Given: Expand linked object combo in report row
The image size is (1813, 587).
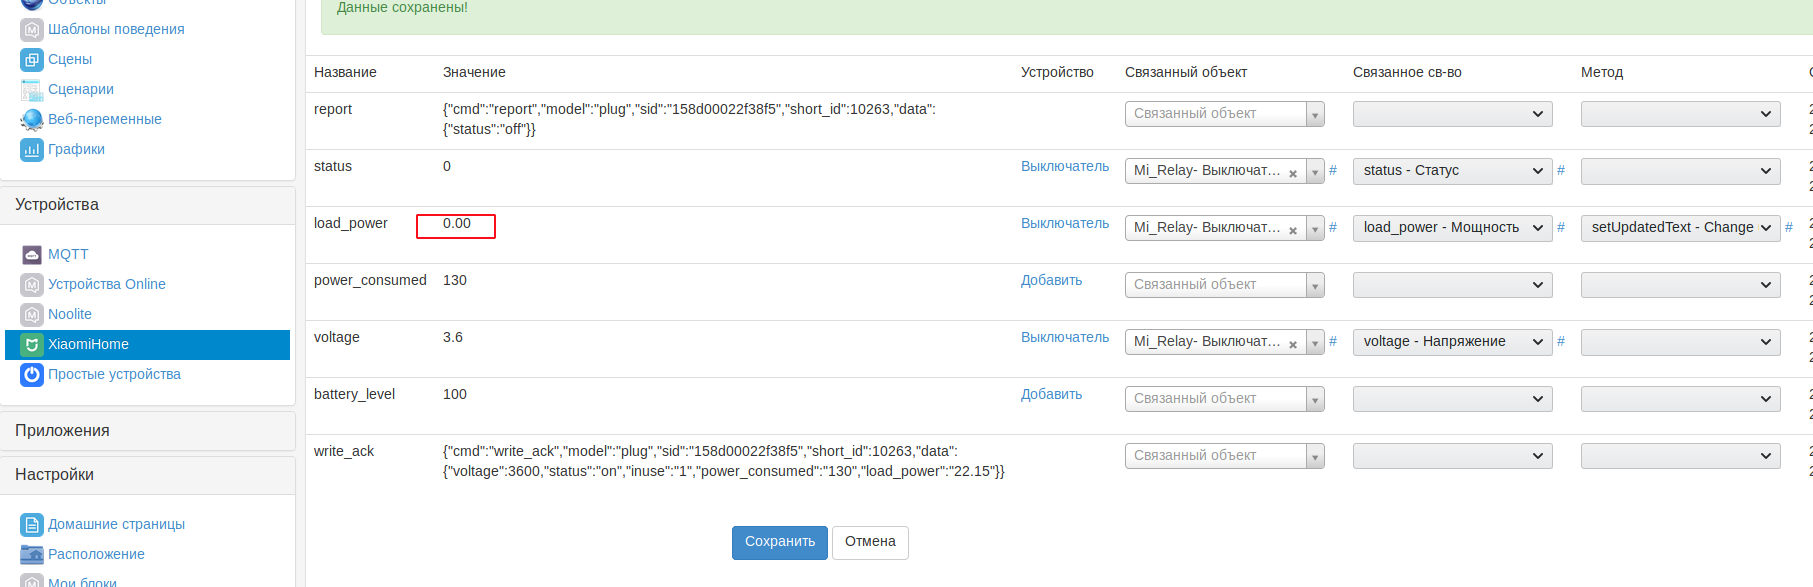Looking at the screenshot, I should pyautogui.click(x=1315, y=115).
